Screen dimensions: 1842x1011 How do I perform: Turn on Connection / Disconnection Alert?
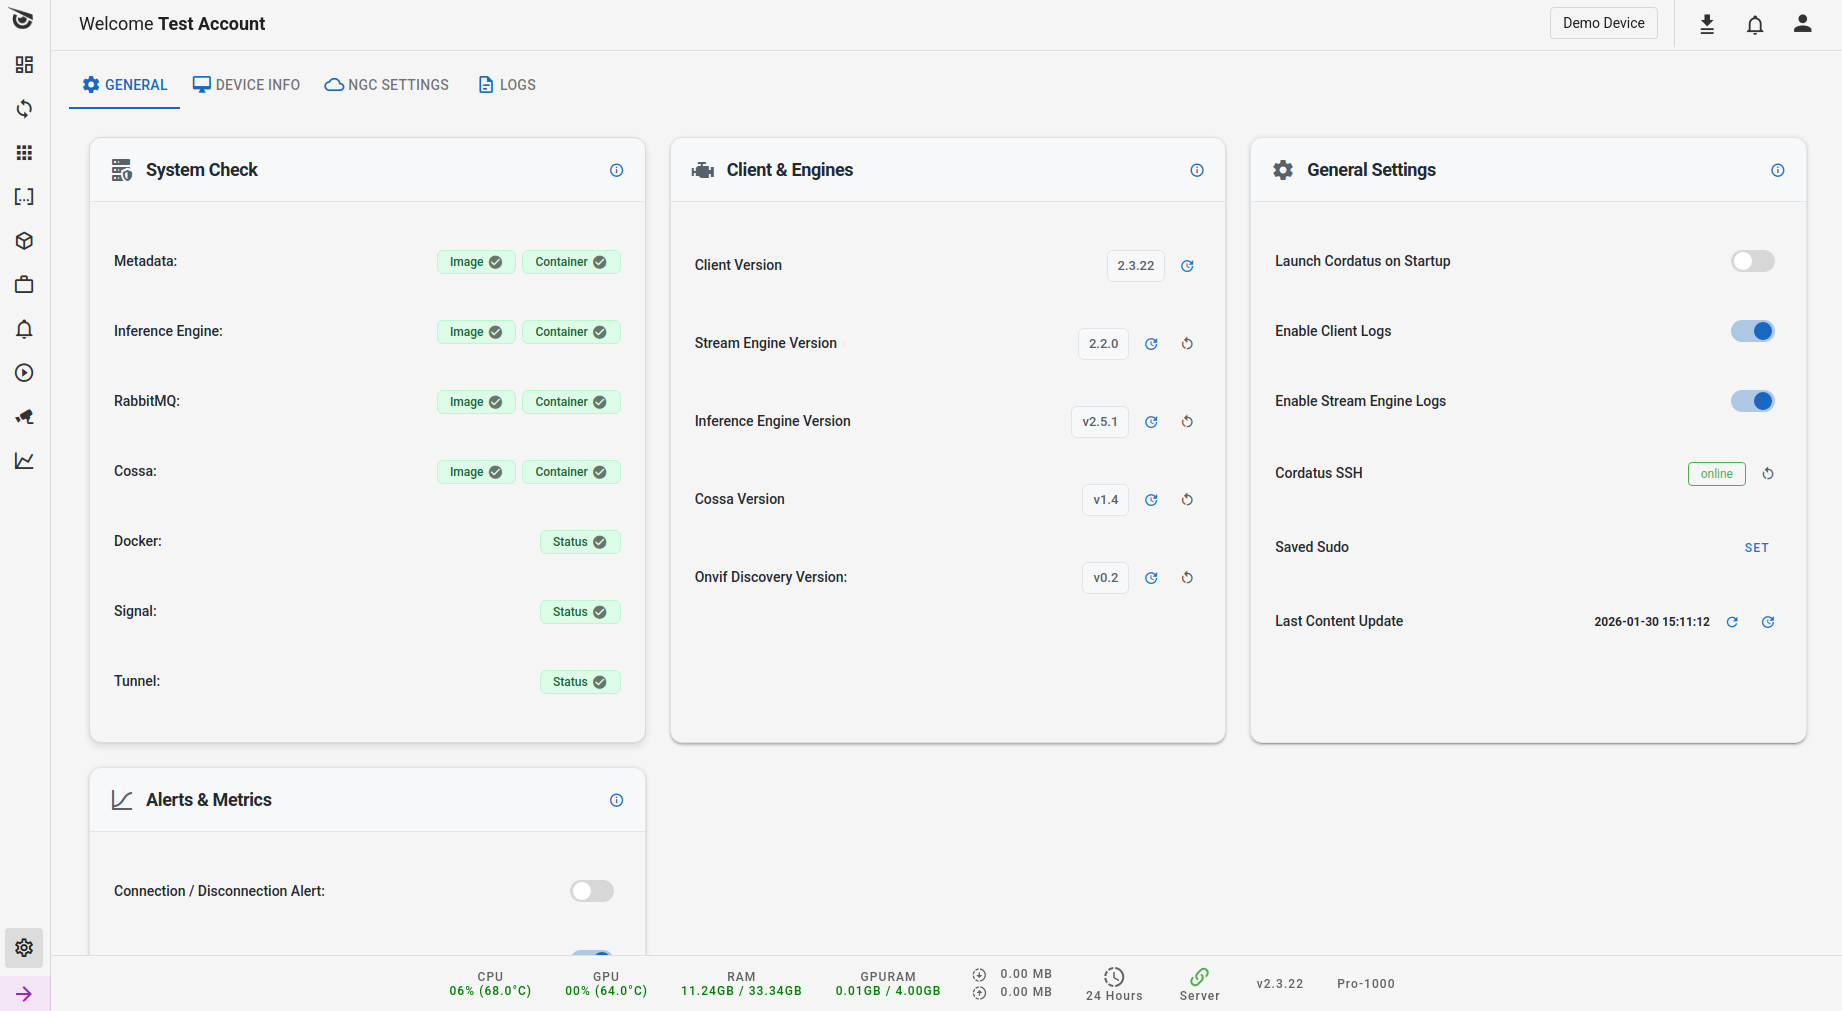(x=591, y=891)
